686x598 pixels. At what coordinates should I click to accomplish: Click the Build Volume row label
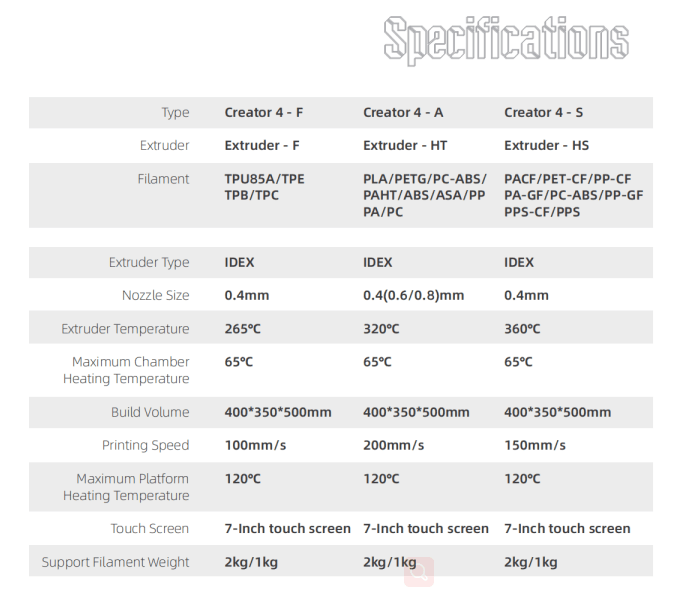pyautogui.click(x=150, y=413)
